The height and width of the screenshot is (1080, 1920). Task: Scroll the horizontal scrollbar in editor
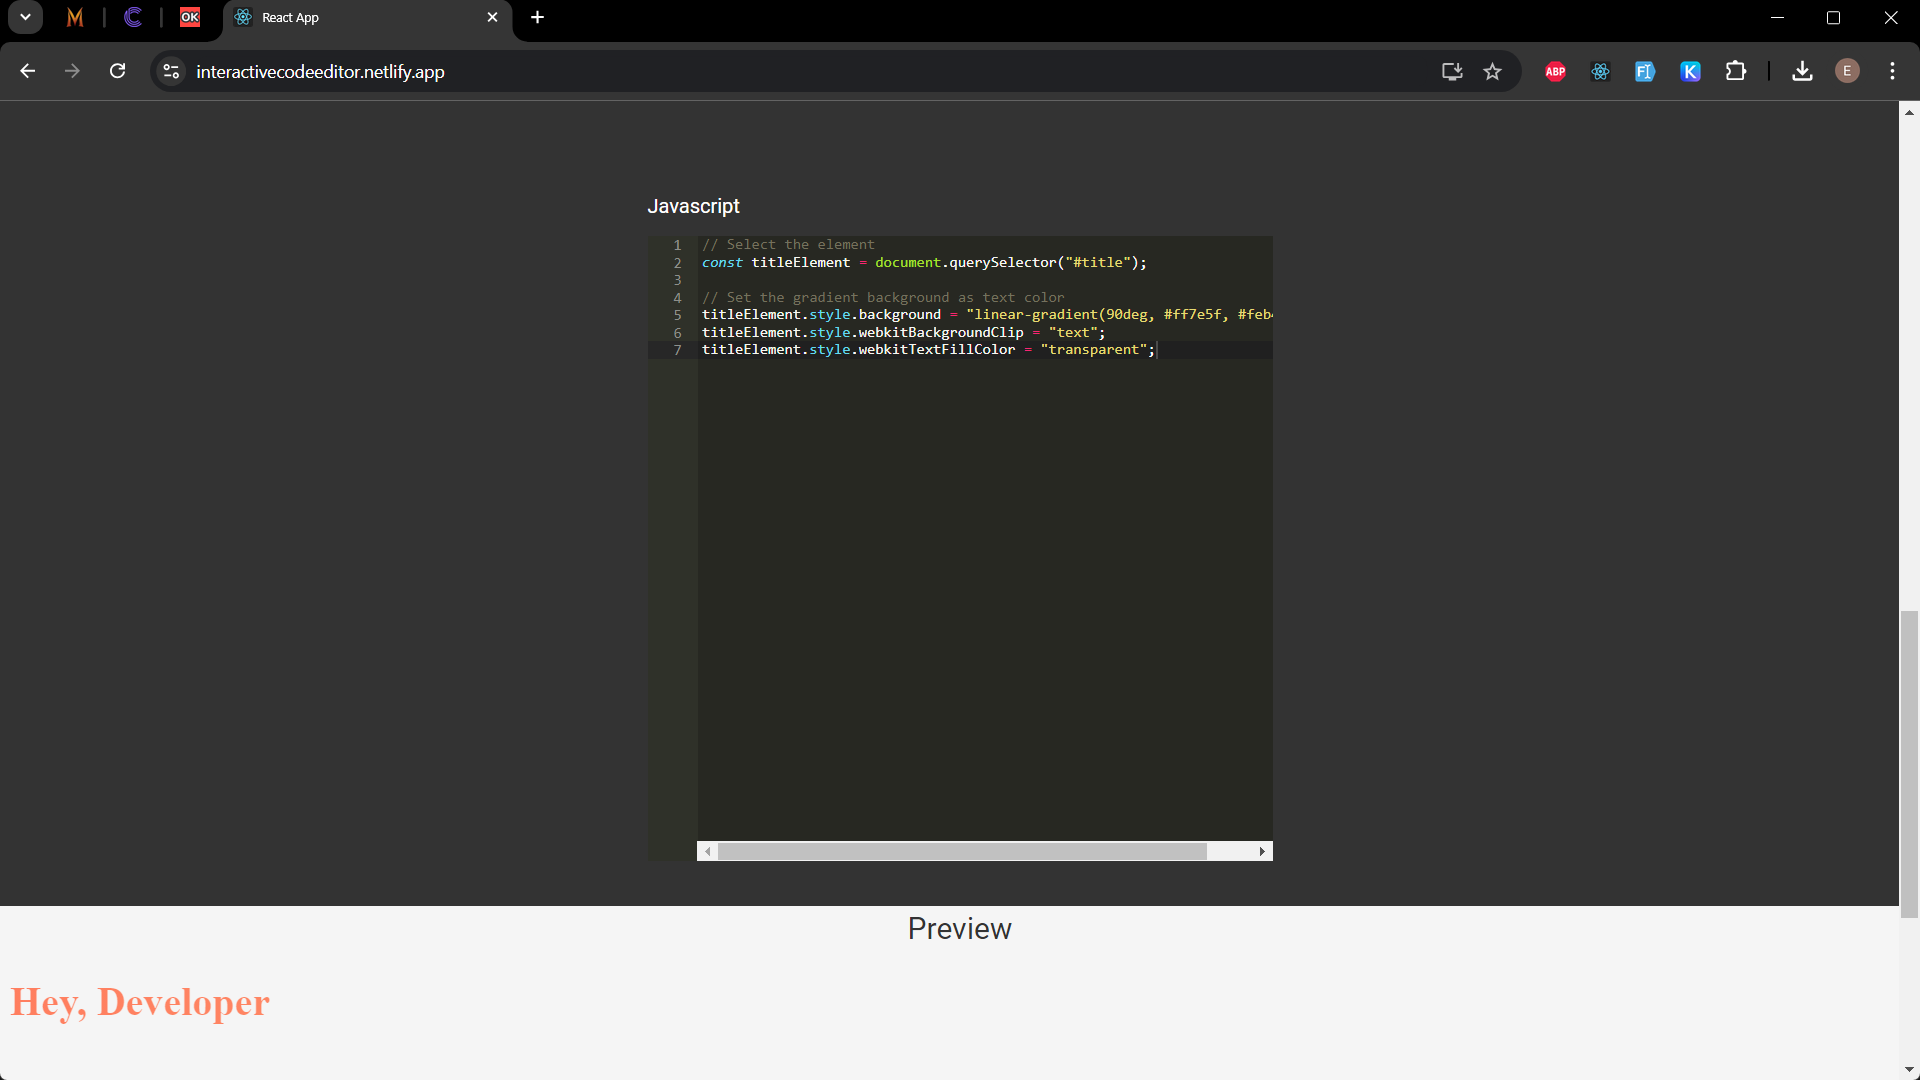[x=961, y=851]
